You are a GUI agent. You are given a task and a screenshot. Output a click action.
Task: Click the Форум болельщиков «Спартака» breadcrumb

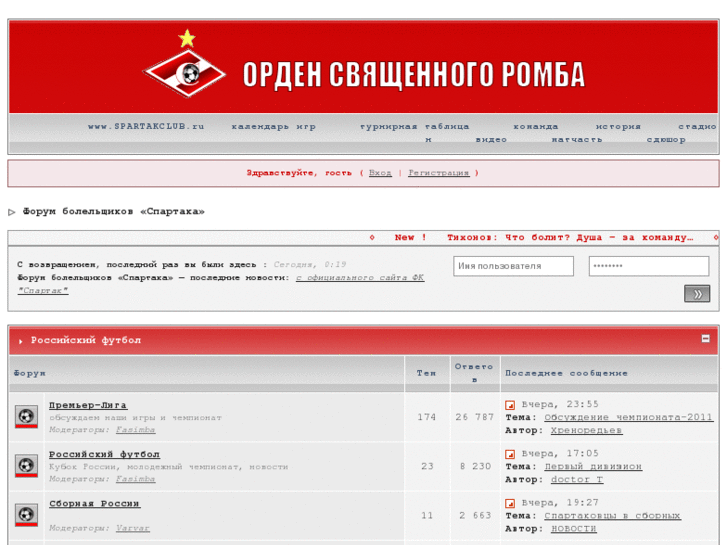(x=114, y=212)
